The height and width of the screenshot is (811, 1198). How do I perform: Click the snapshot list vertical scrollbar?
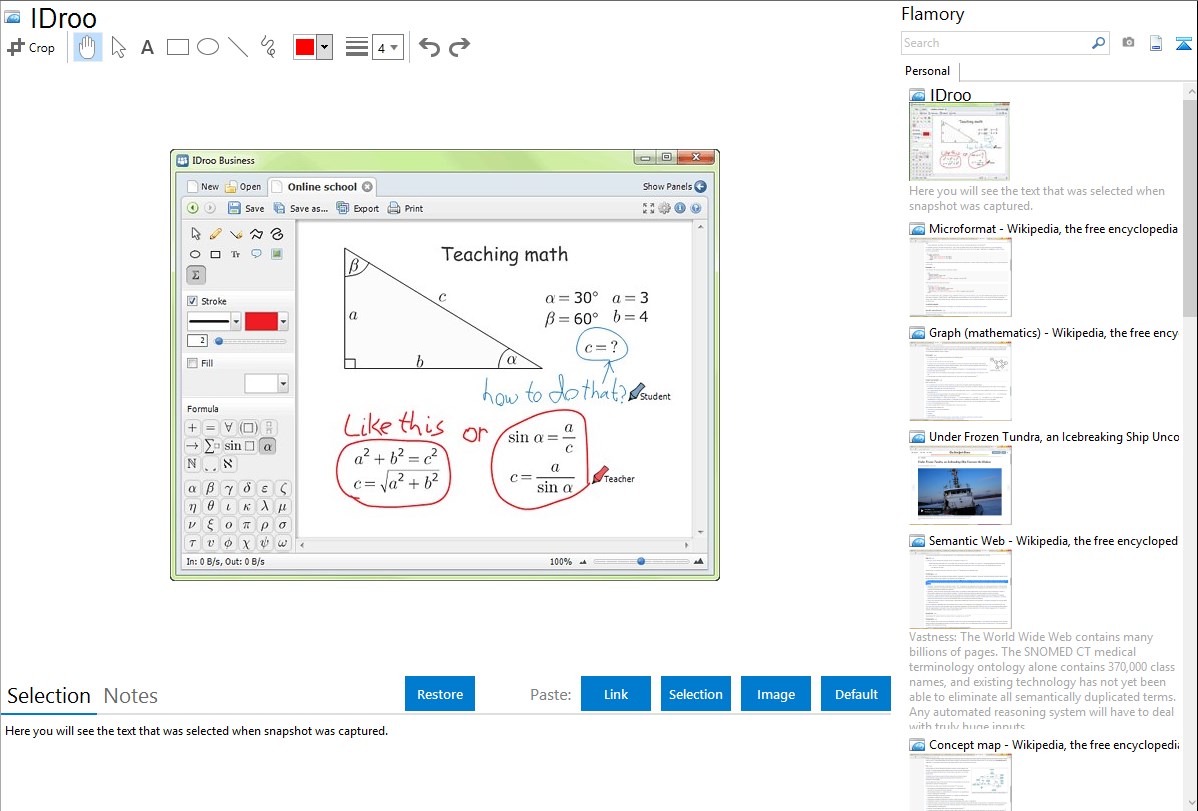(x=1190, y=206)
